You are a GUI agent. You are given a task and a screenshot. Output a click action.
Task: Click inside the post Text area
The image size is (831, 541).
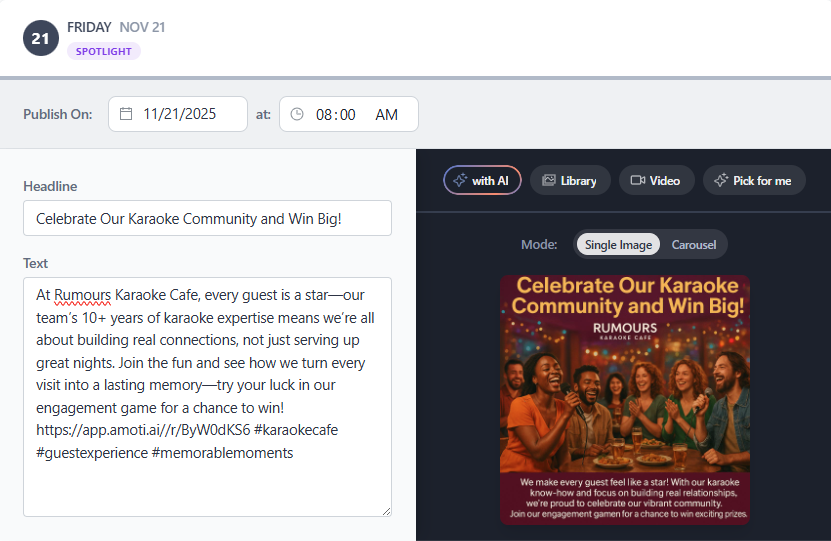coord(207,480)
